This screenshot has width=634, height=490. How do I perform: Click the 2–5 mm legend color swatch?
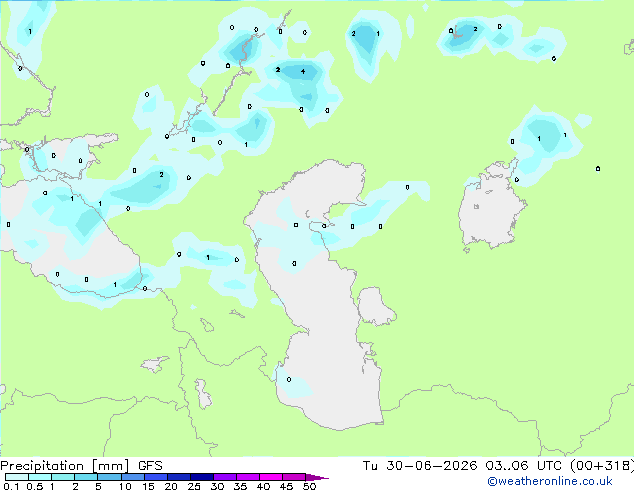86,477
